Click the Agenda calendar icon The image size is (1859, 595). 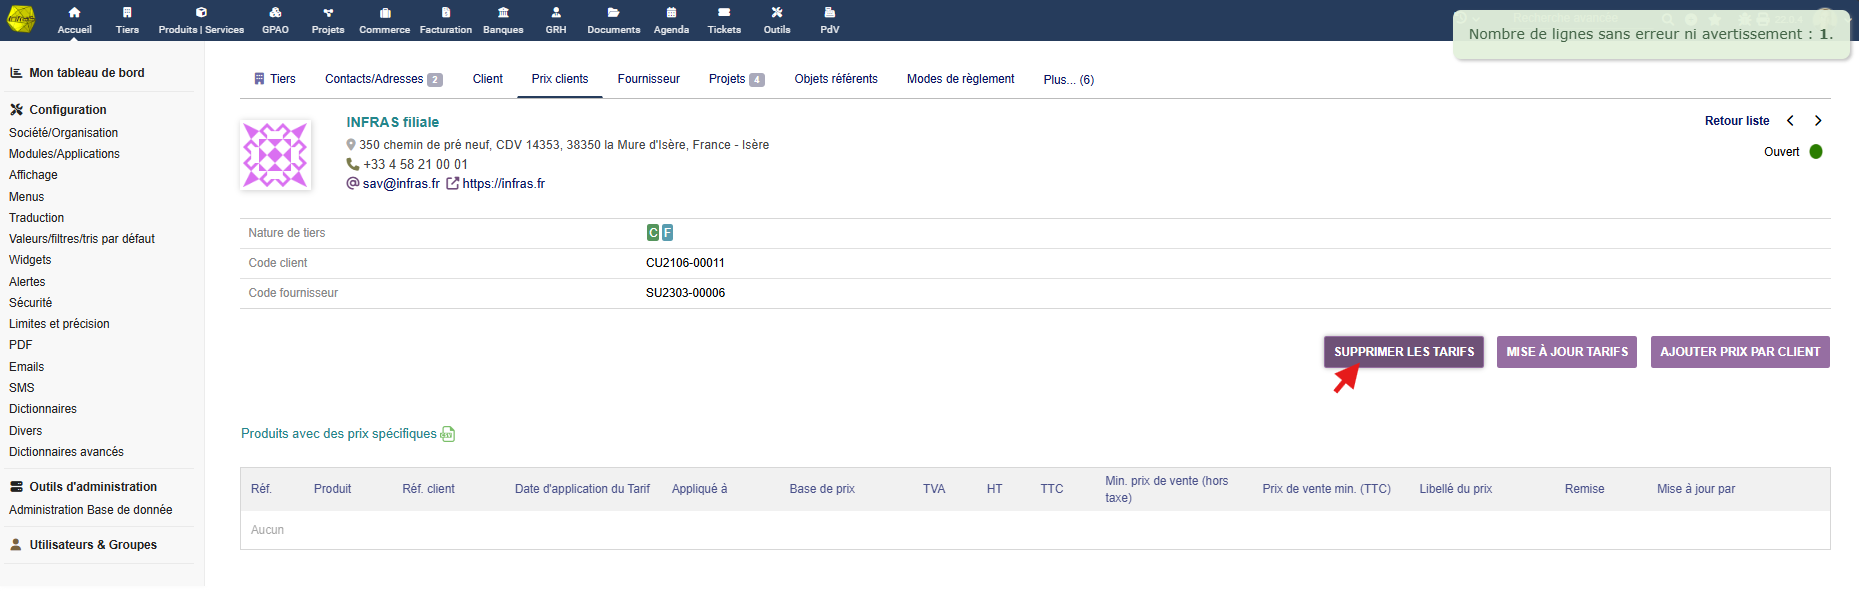coord(671,13)
